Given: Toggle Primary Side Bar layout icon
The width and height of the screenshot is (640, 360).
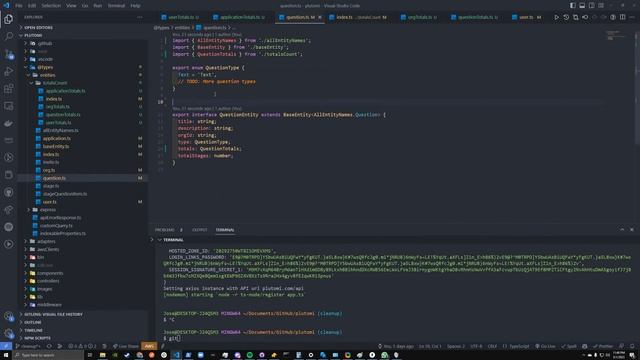Looking at the screenshot, I should (x=573, y=6).
